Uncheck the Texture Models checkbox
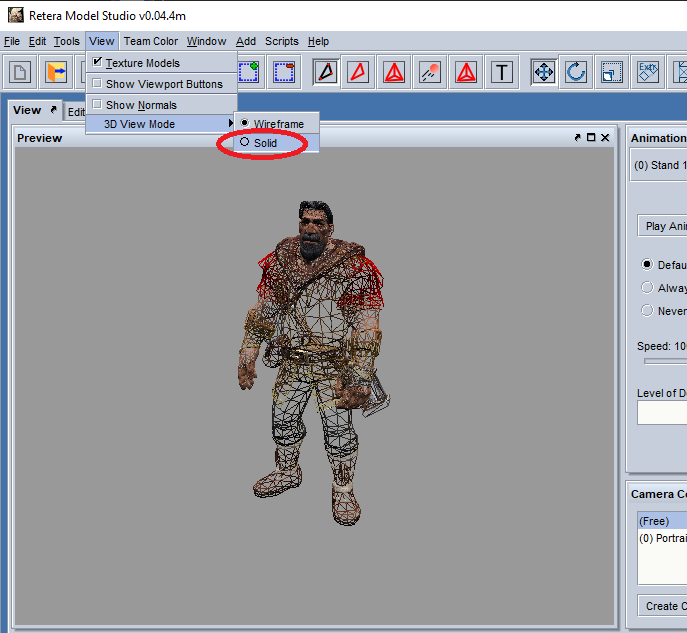Screen dimensions: 687x633 click(x=97, y=63)
